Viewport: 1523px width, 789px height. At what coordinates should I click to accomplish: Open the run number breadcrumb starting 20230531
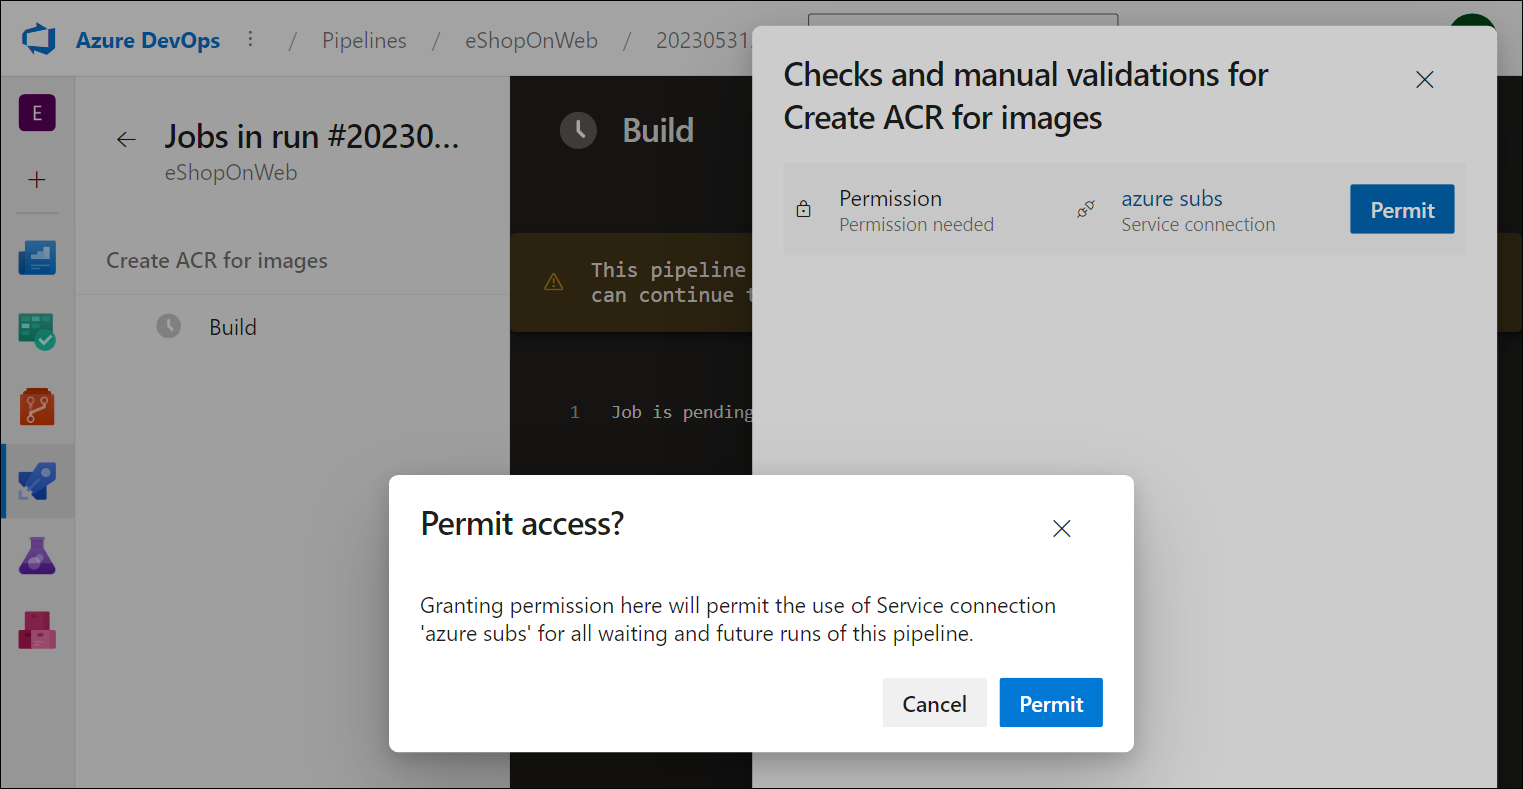pyautogui.click(x=704, y=41)
